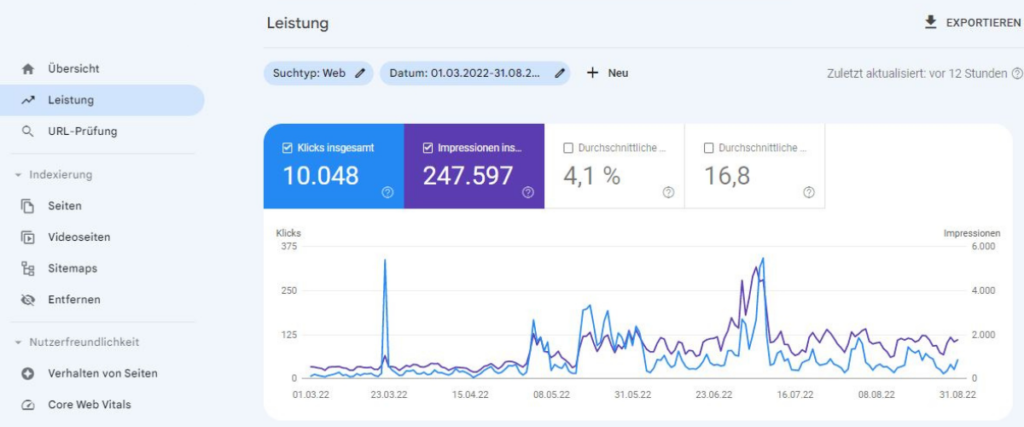This screenshot has width=1024, height=427.
Task: Edit Suchtyp filter via pencil icon
Action: pos(360,73)
